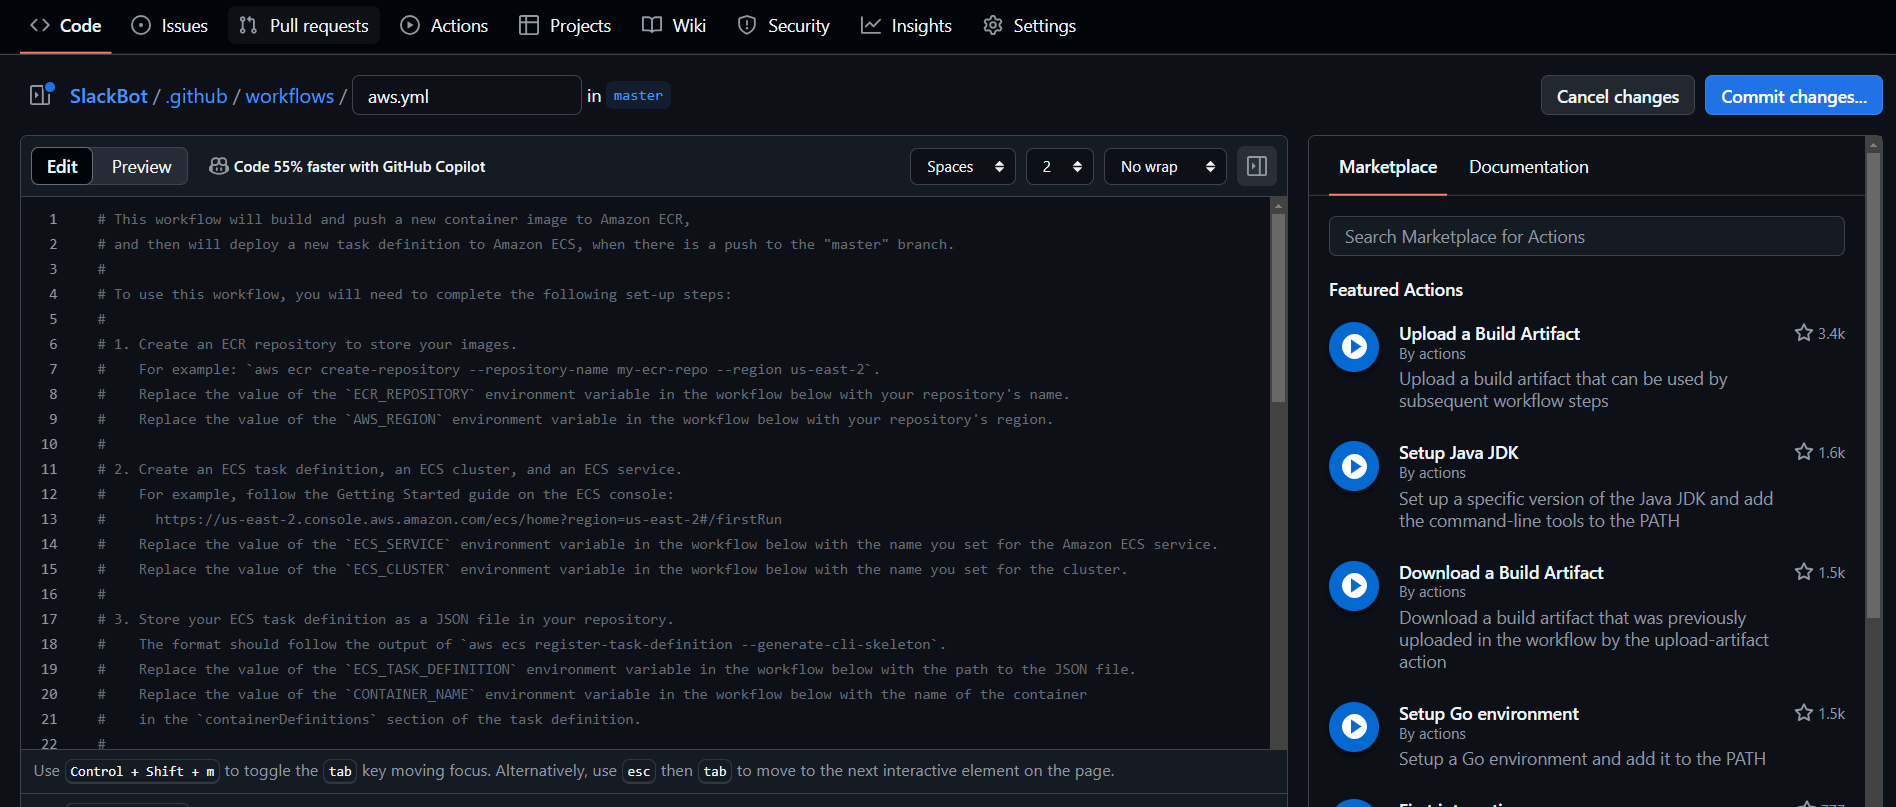Click the master branch label
The image size is (1896, 807).
point(638,95)
